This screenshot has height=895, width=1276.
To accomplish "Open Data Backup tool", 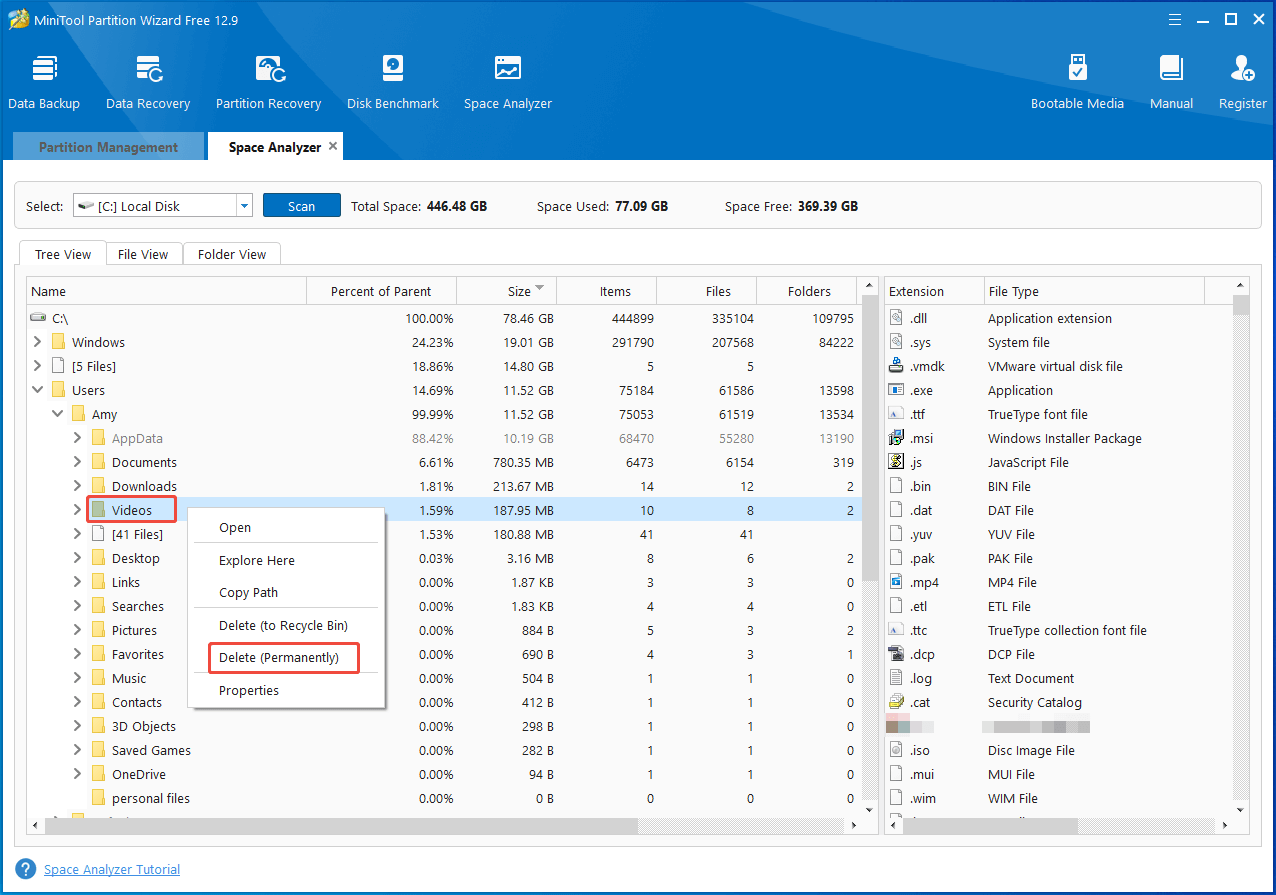I will tap(44, 82).
